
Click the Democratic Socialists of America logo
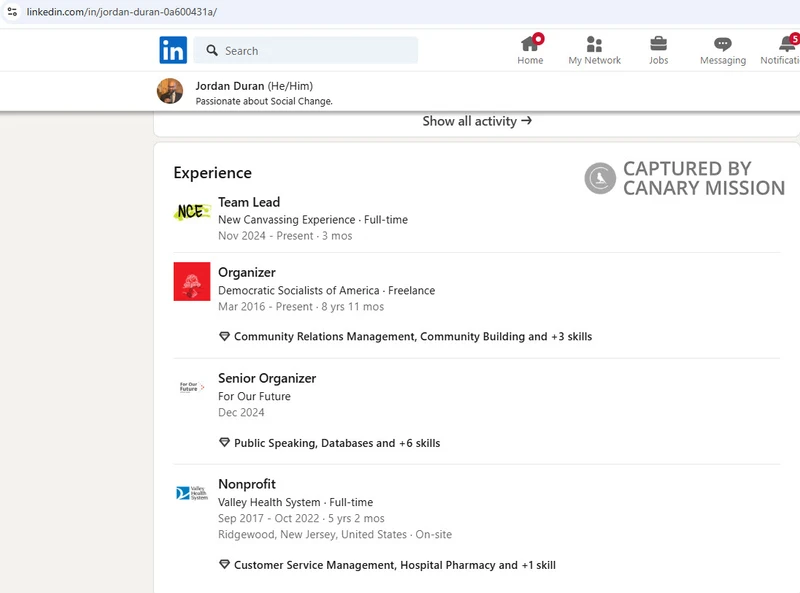pyautogui.click(x=192, y=282)
